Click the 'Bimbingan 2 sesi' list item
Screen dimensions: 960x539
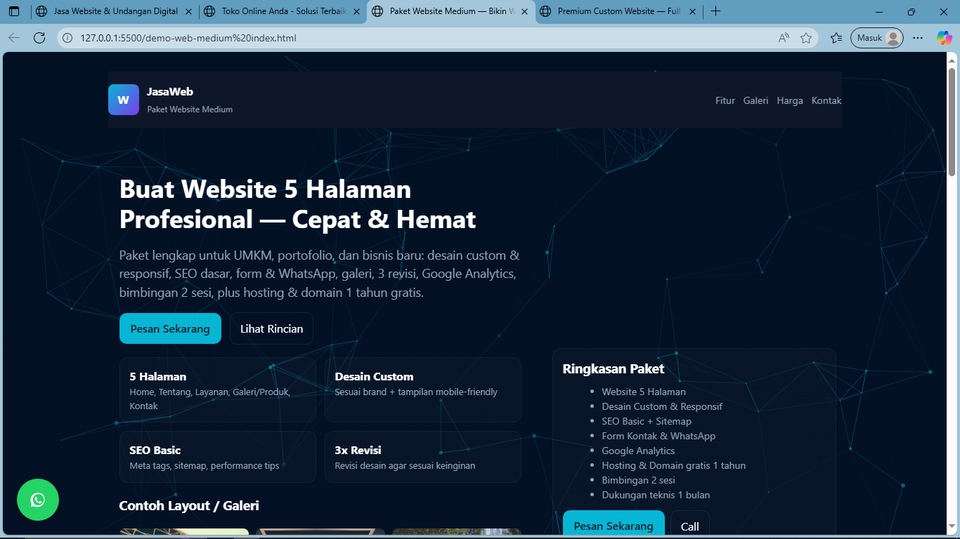tap(639, 480)
